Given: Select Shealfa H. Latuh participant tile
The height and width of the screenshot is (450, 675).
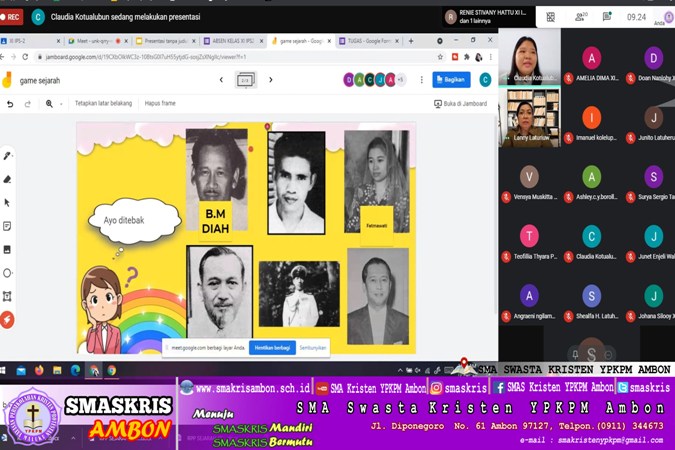Looking at the screenshot, I should coord(592,301).
